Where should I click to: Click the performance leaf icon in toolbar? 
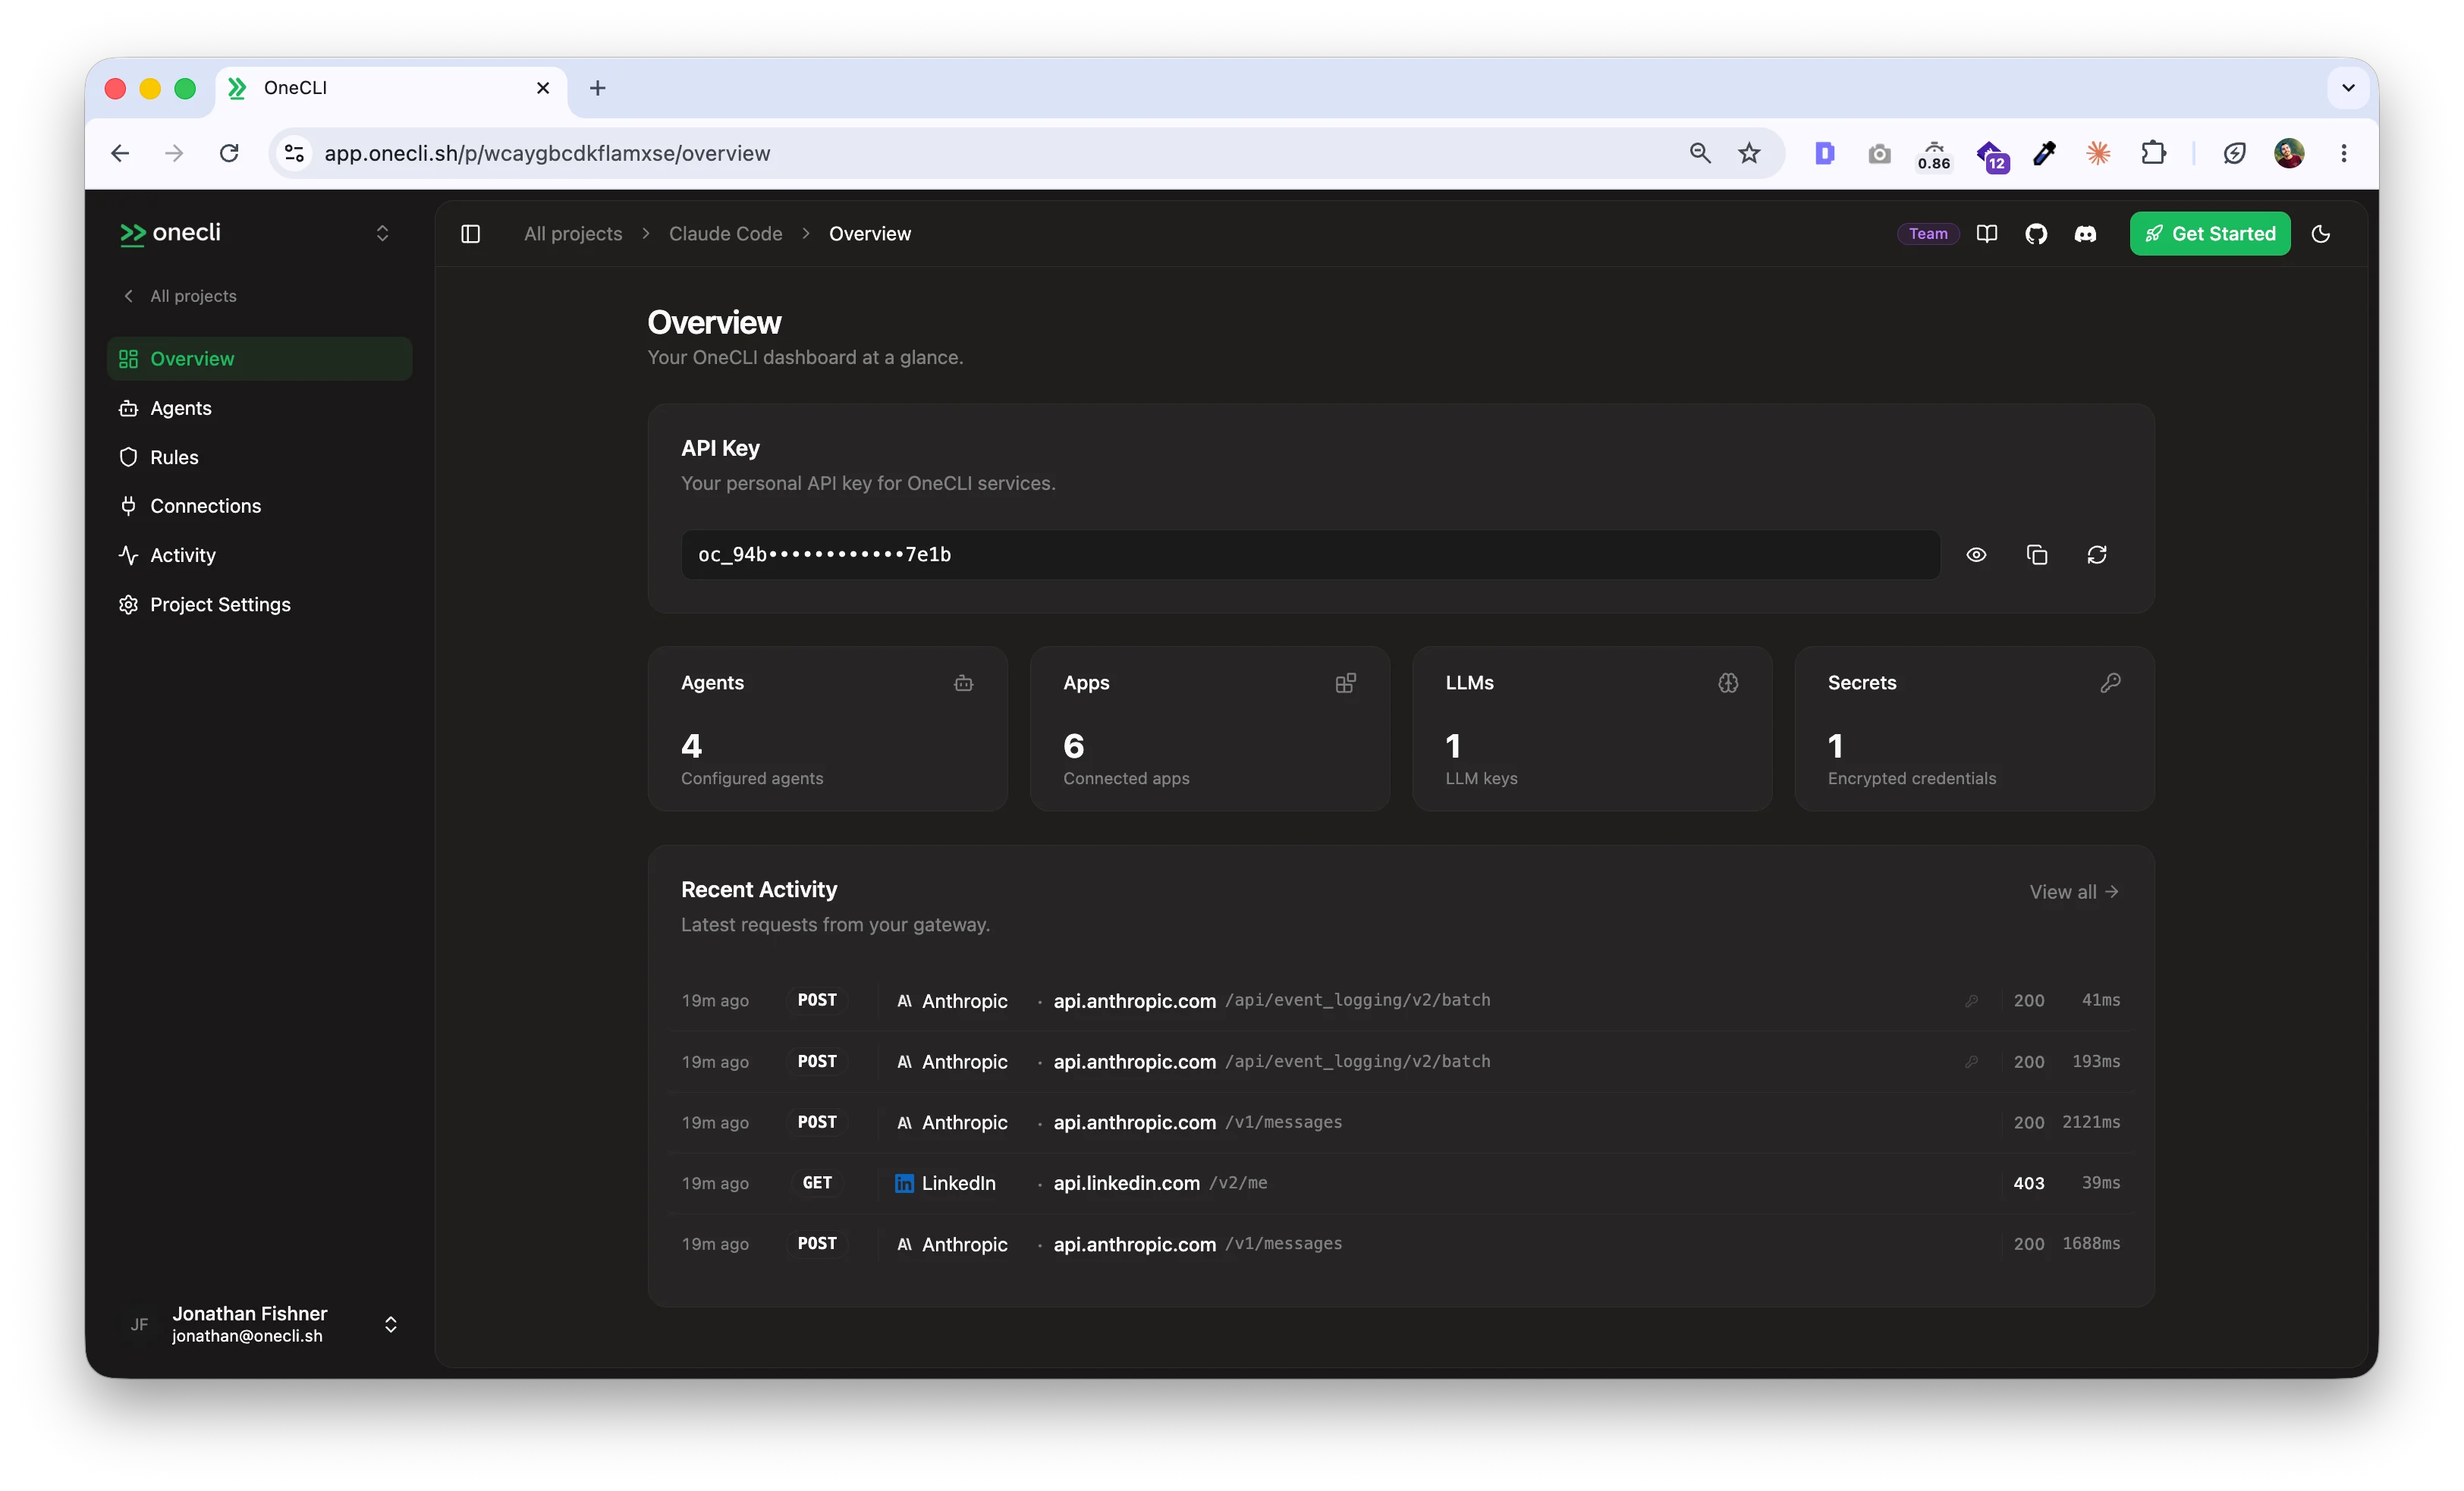(2234, 153)
